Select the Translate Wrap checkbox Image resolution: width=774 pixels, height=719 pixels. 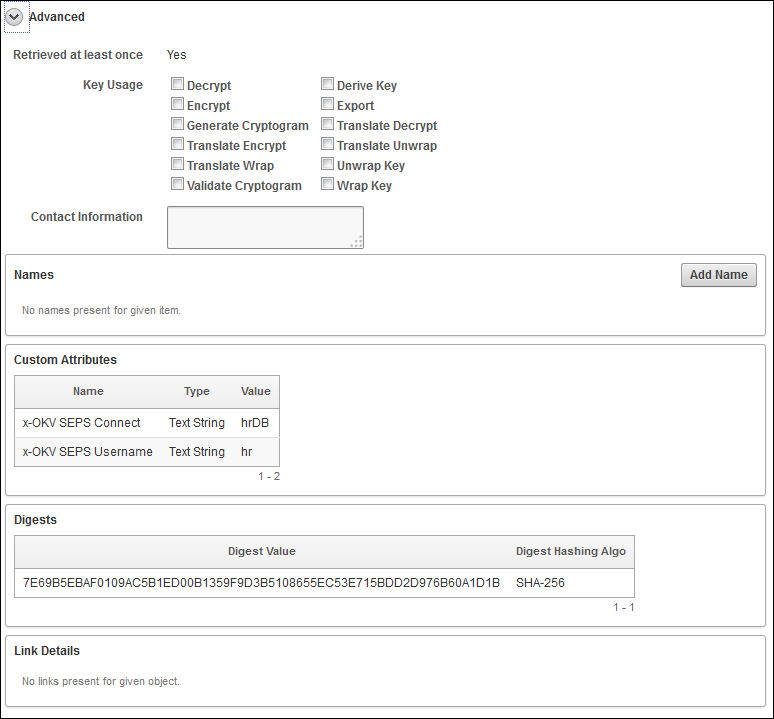pos(177,164)
